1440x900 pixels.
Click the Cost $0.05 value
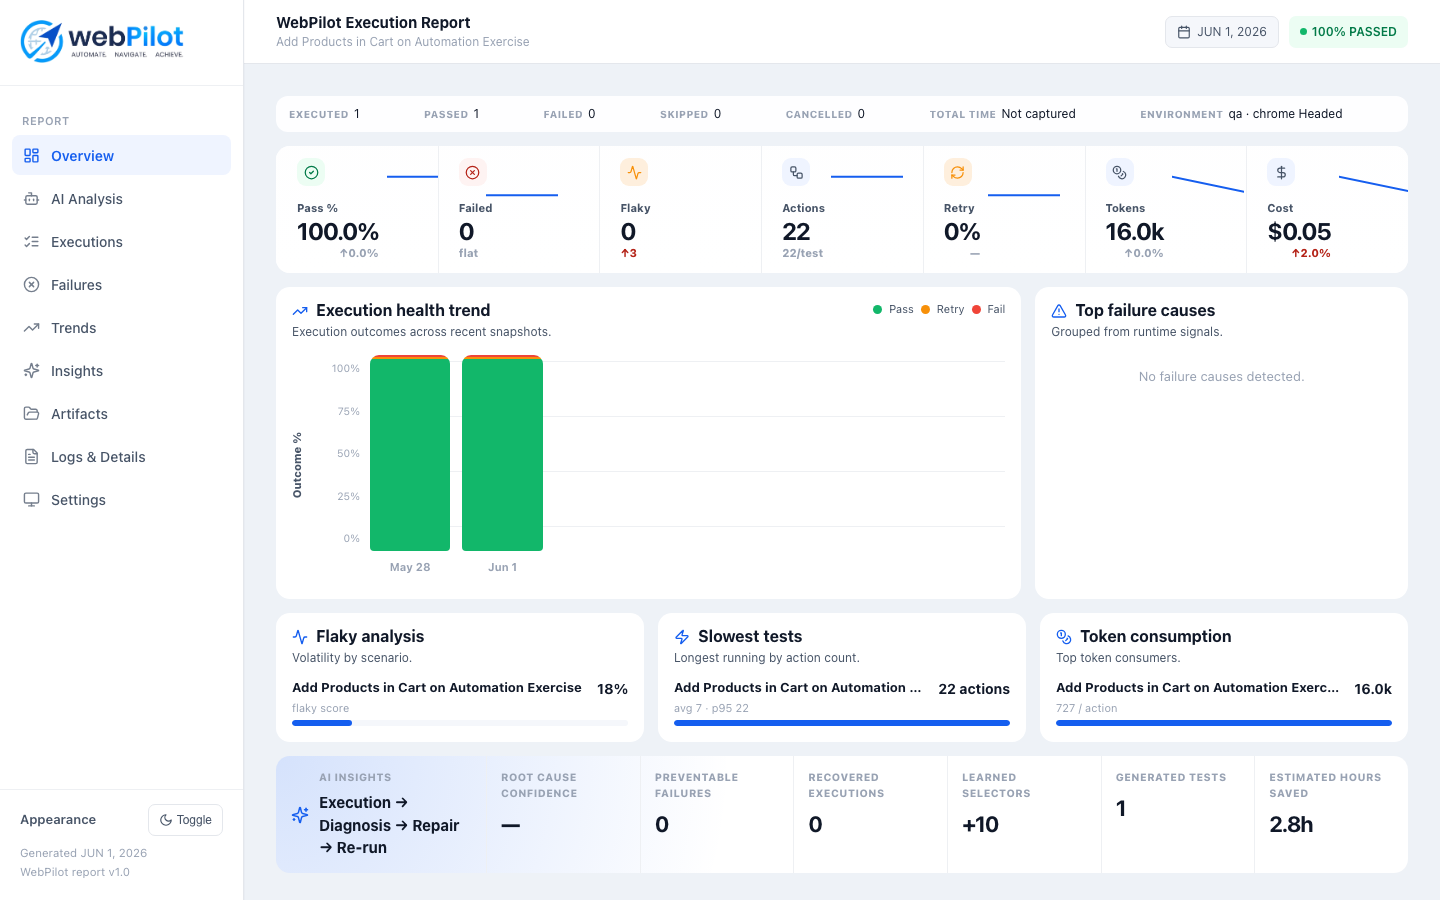click(x=1299, y=232)
